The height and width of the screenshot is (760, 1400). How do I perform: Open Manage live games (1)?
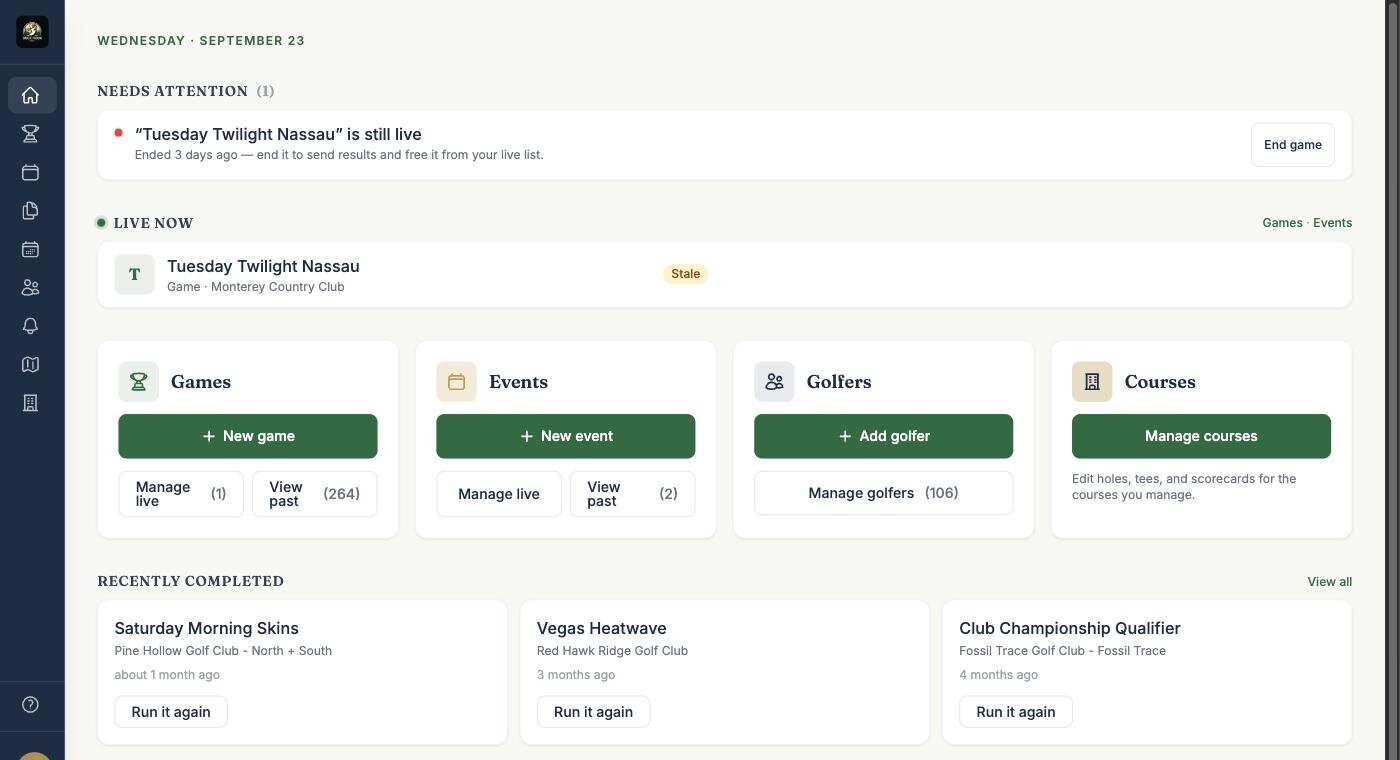coord(181,494)
